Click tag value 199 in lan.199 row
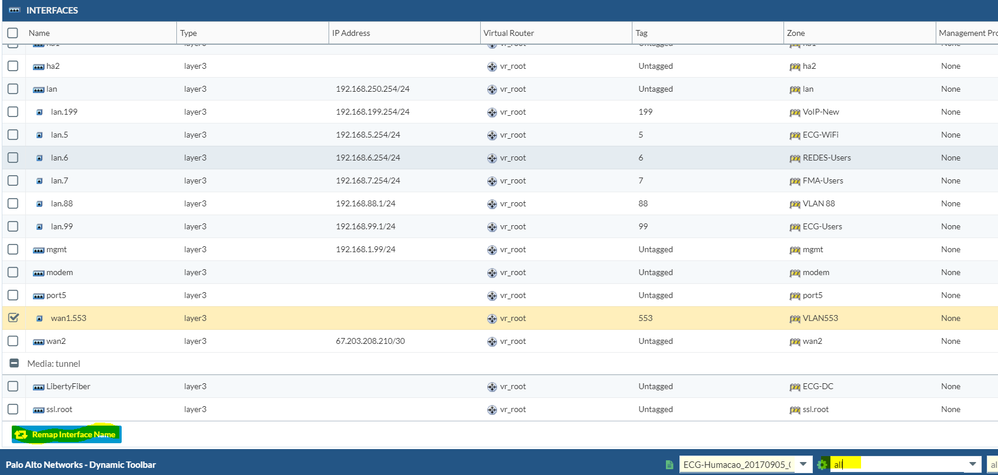The image size is (998, 475). click(x=645, y=112)
